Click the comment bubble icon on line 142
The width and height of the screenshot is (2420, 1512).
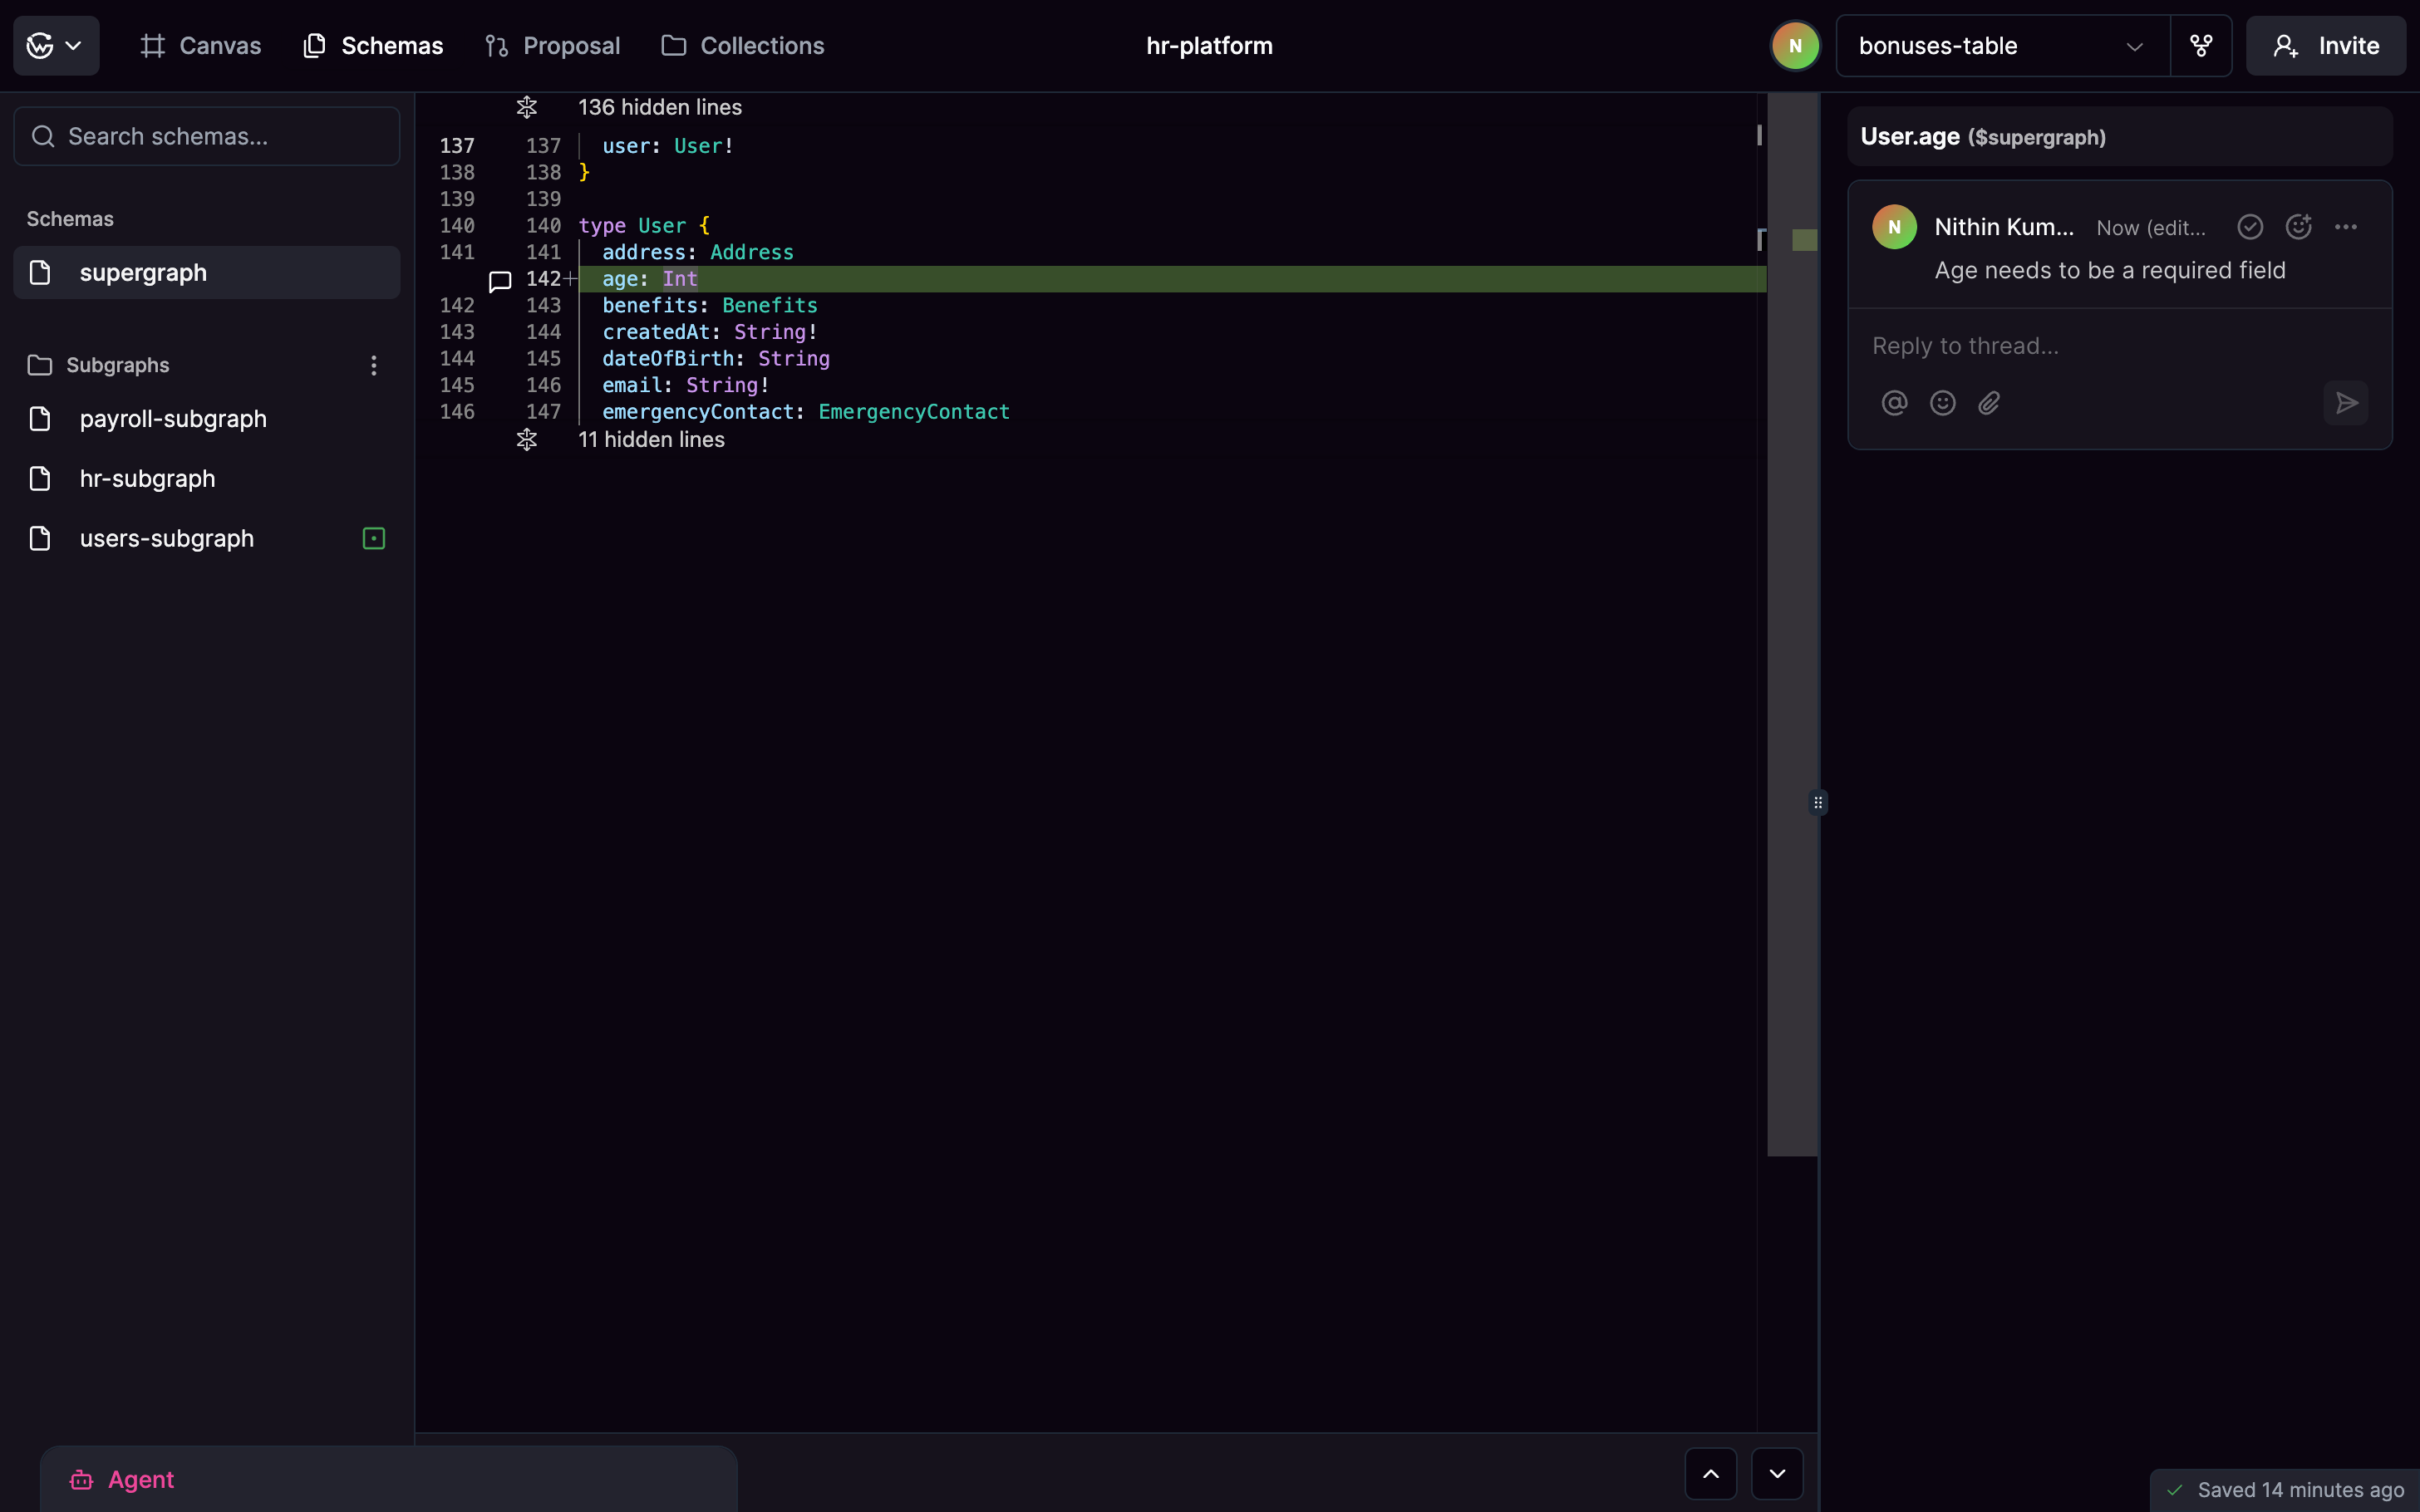[x=500, y=281]
